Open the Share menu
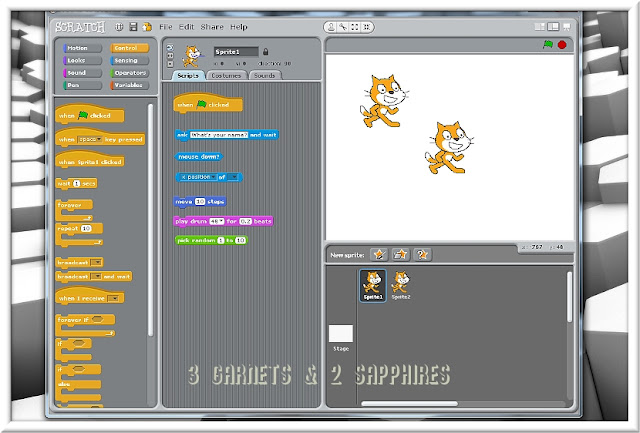 pyautogui.click(x=212, y=27)
